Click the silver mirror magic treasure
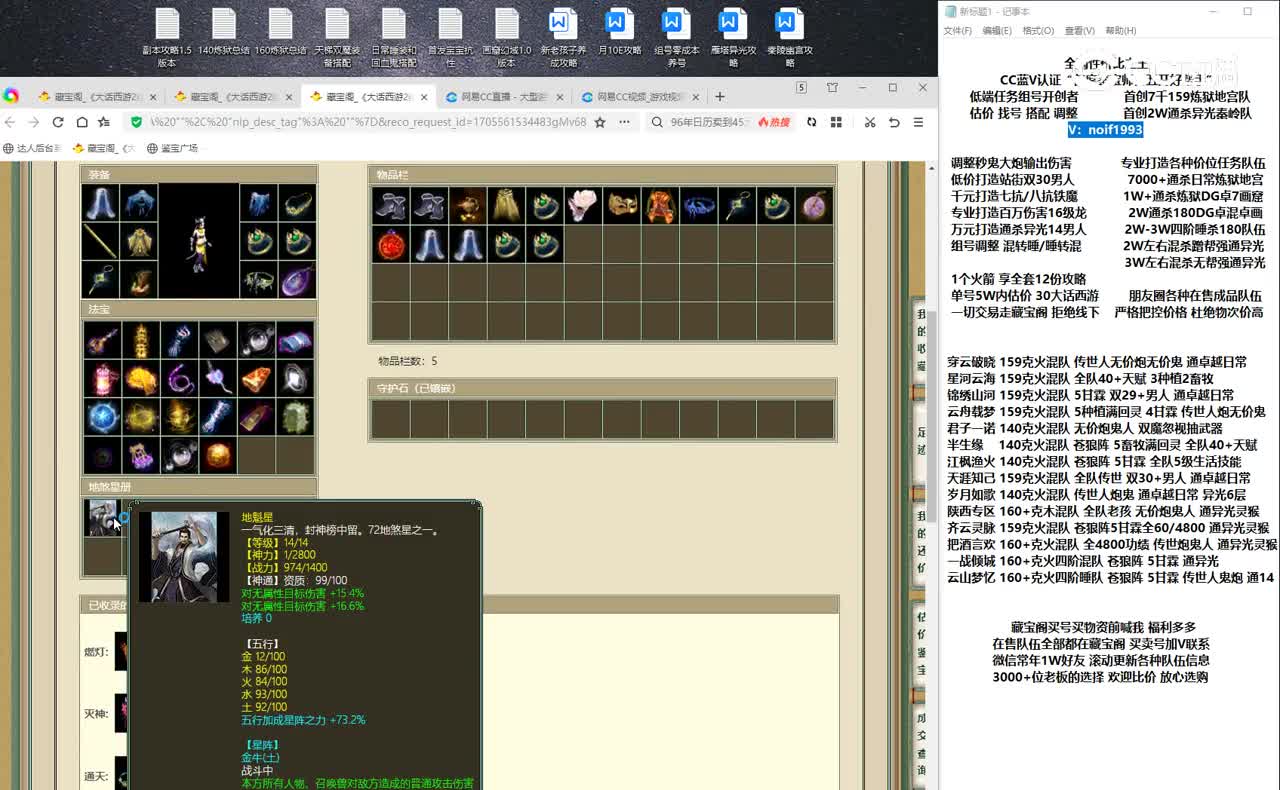The image size is (1280, 790). pyautogui.click(x=296, y=378)
